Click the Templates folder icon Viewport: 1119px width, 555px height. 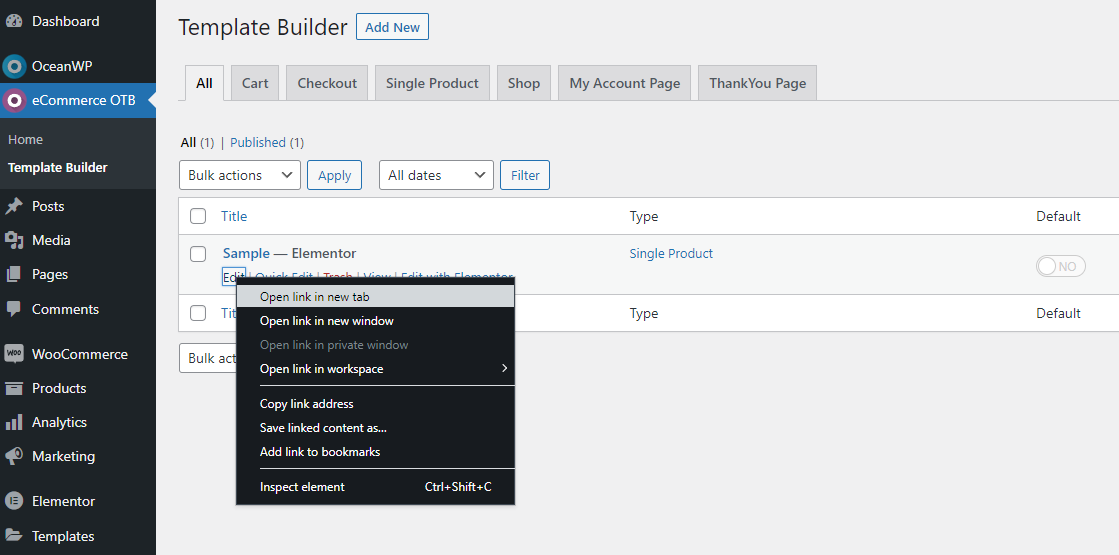click(x=14, y=536)
